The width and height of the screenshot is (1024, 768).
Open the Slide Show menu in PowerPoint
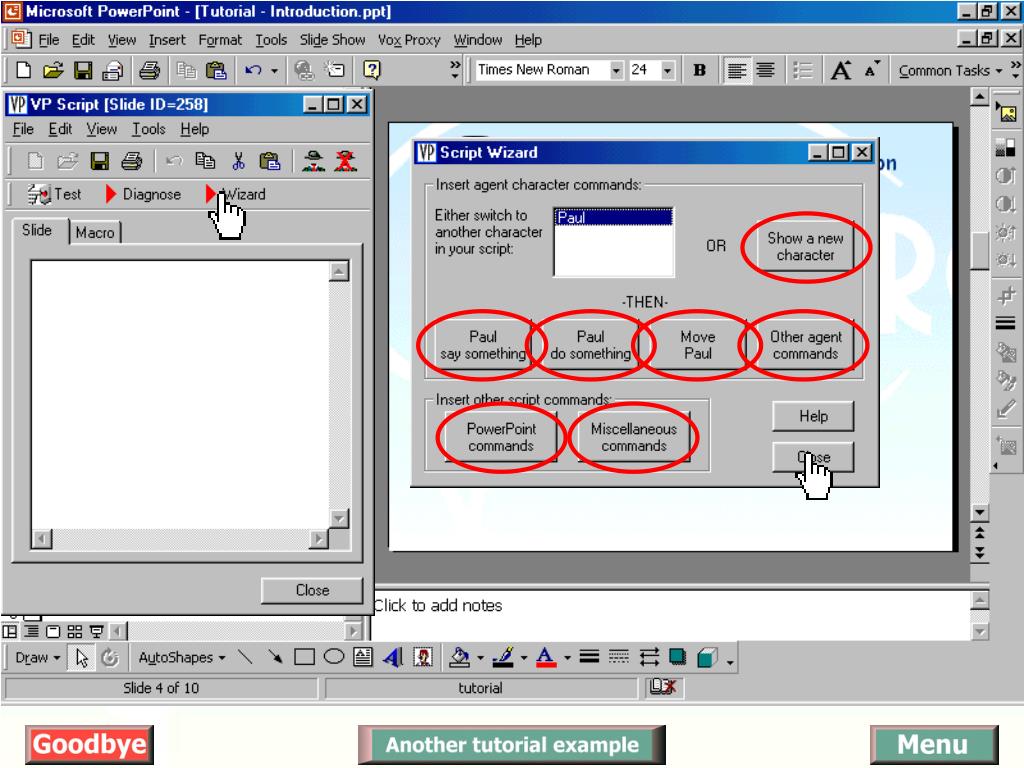click(332, 40)
